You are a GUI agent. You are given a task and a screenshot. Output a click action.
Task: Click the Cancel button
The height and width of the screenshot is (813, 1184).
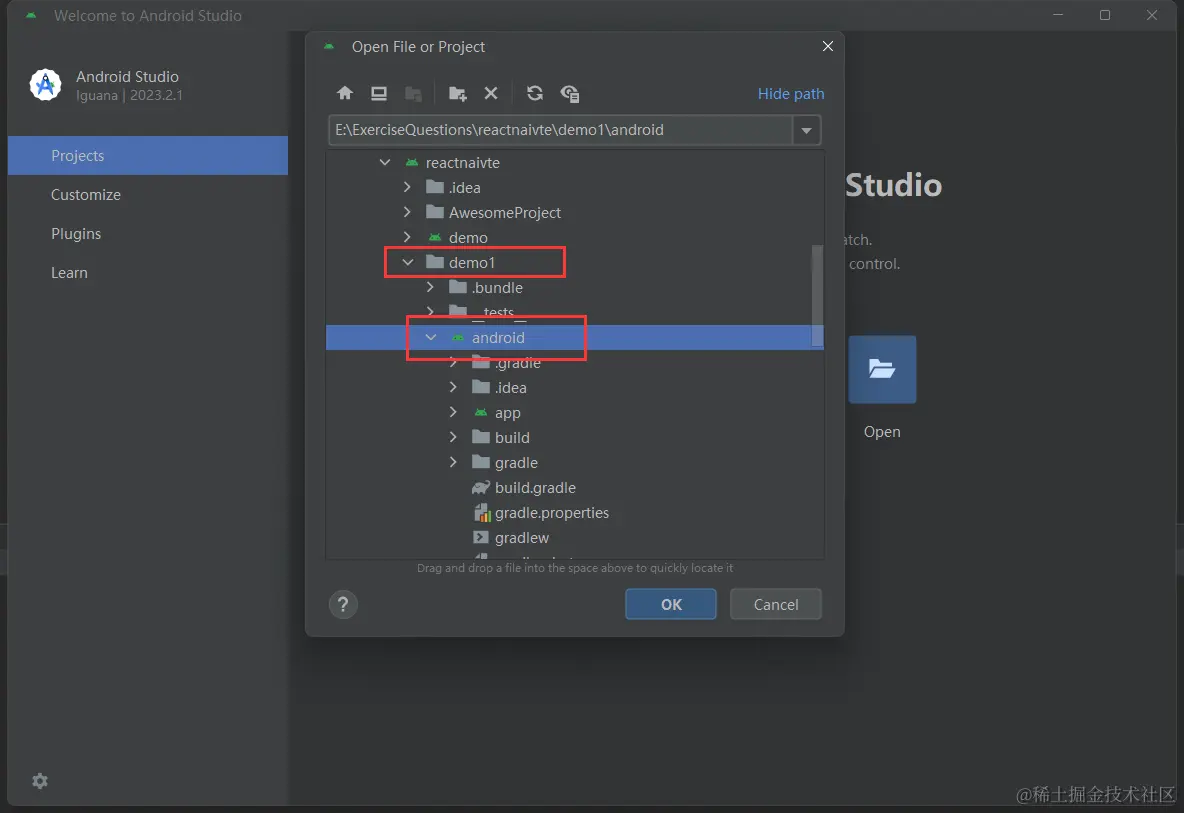coord(775,604)
